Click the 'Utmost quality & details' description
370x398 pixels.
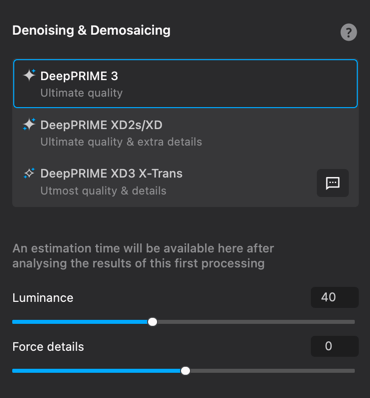click(x=103, y=191)
